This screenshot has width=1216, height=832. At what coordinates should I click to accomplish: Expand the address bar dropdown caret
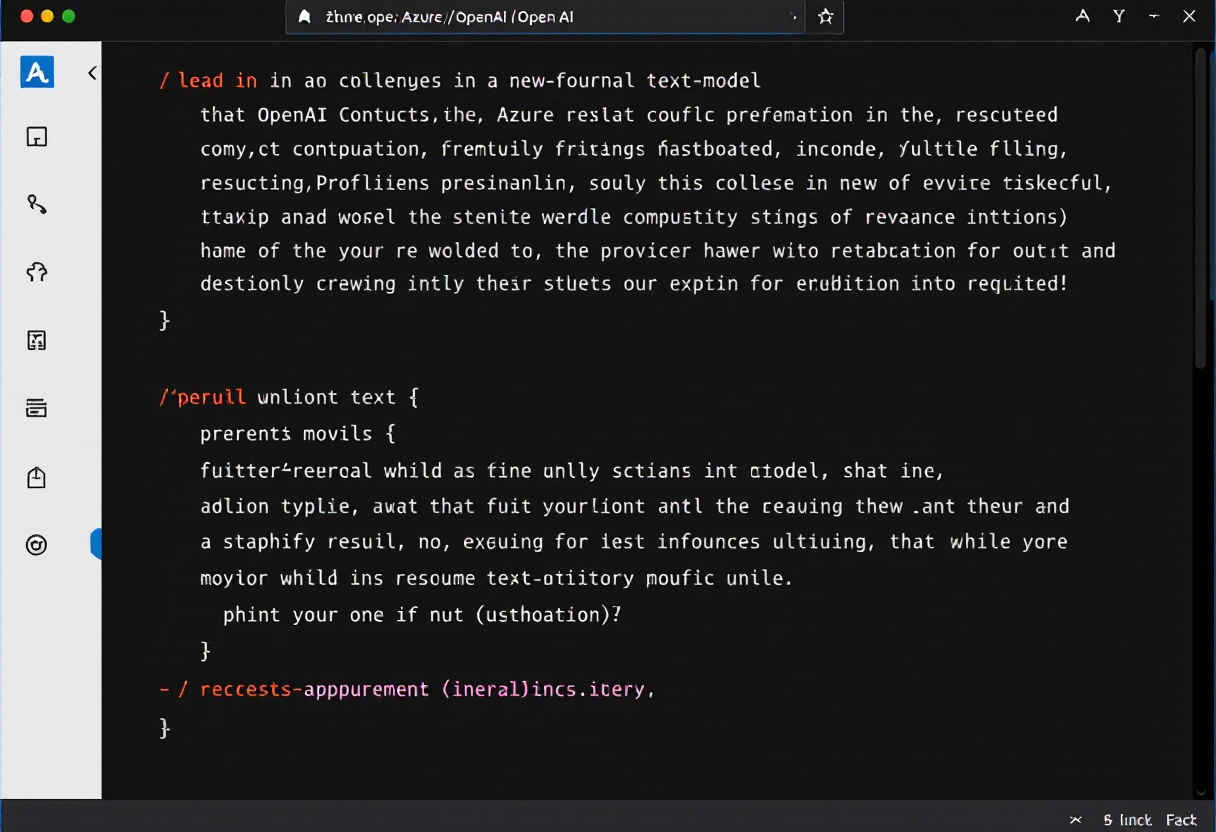[793, 17]
